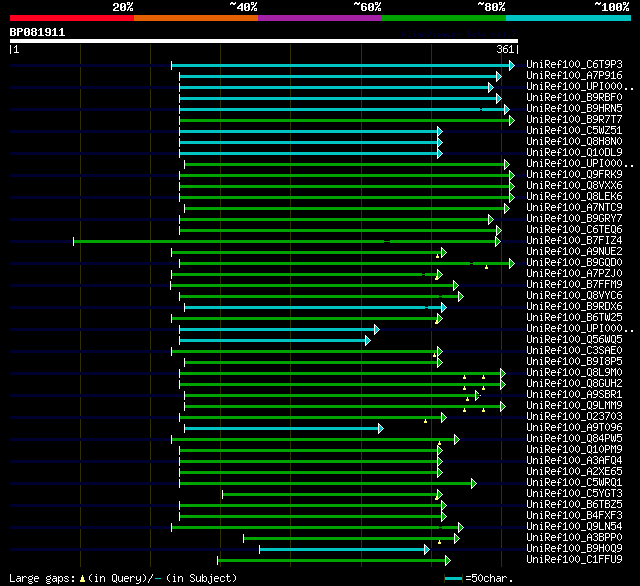Click the UniRef100_Q8VYC6 label

click(x=574, y=296)
